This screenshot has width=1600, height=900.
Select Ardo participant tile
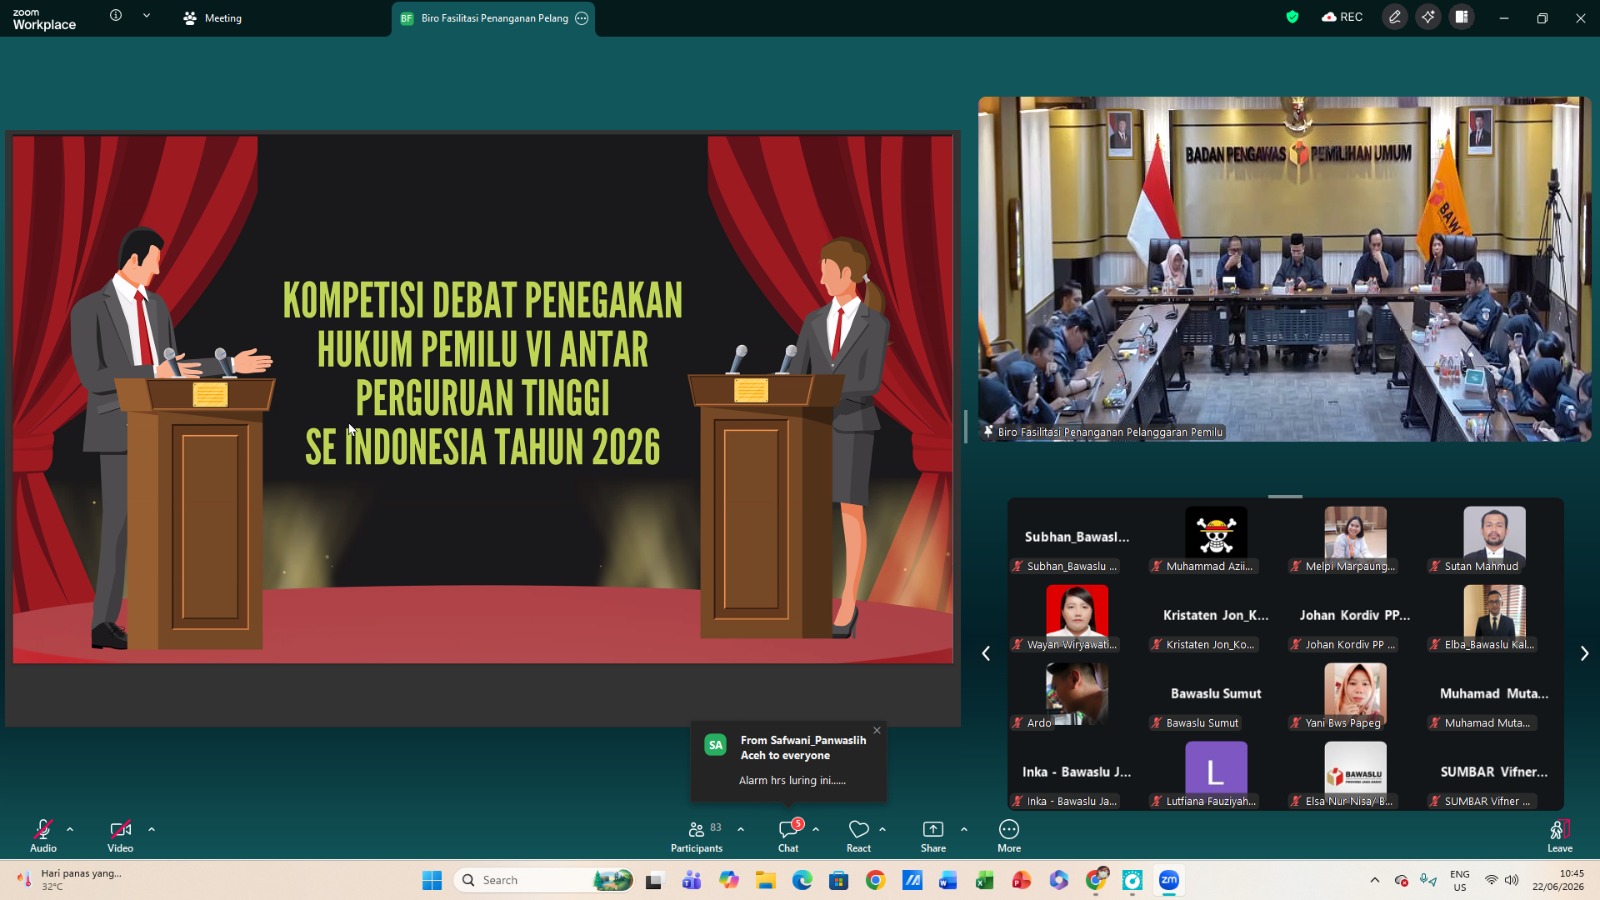[1077, 696]
